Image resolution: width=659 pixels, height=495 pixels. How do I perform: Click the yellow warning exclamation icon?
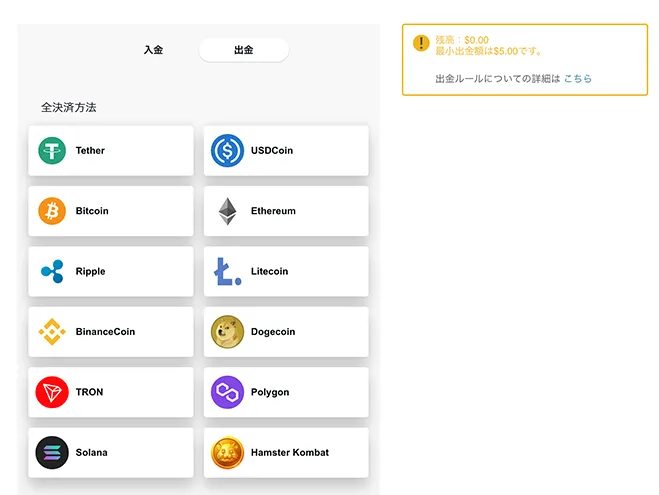pos(421,43)
